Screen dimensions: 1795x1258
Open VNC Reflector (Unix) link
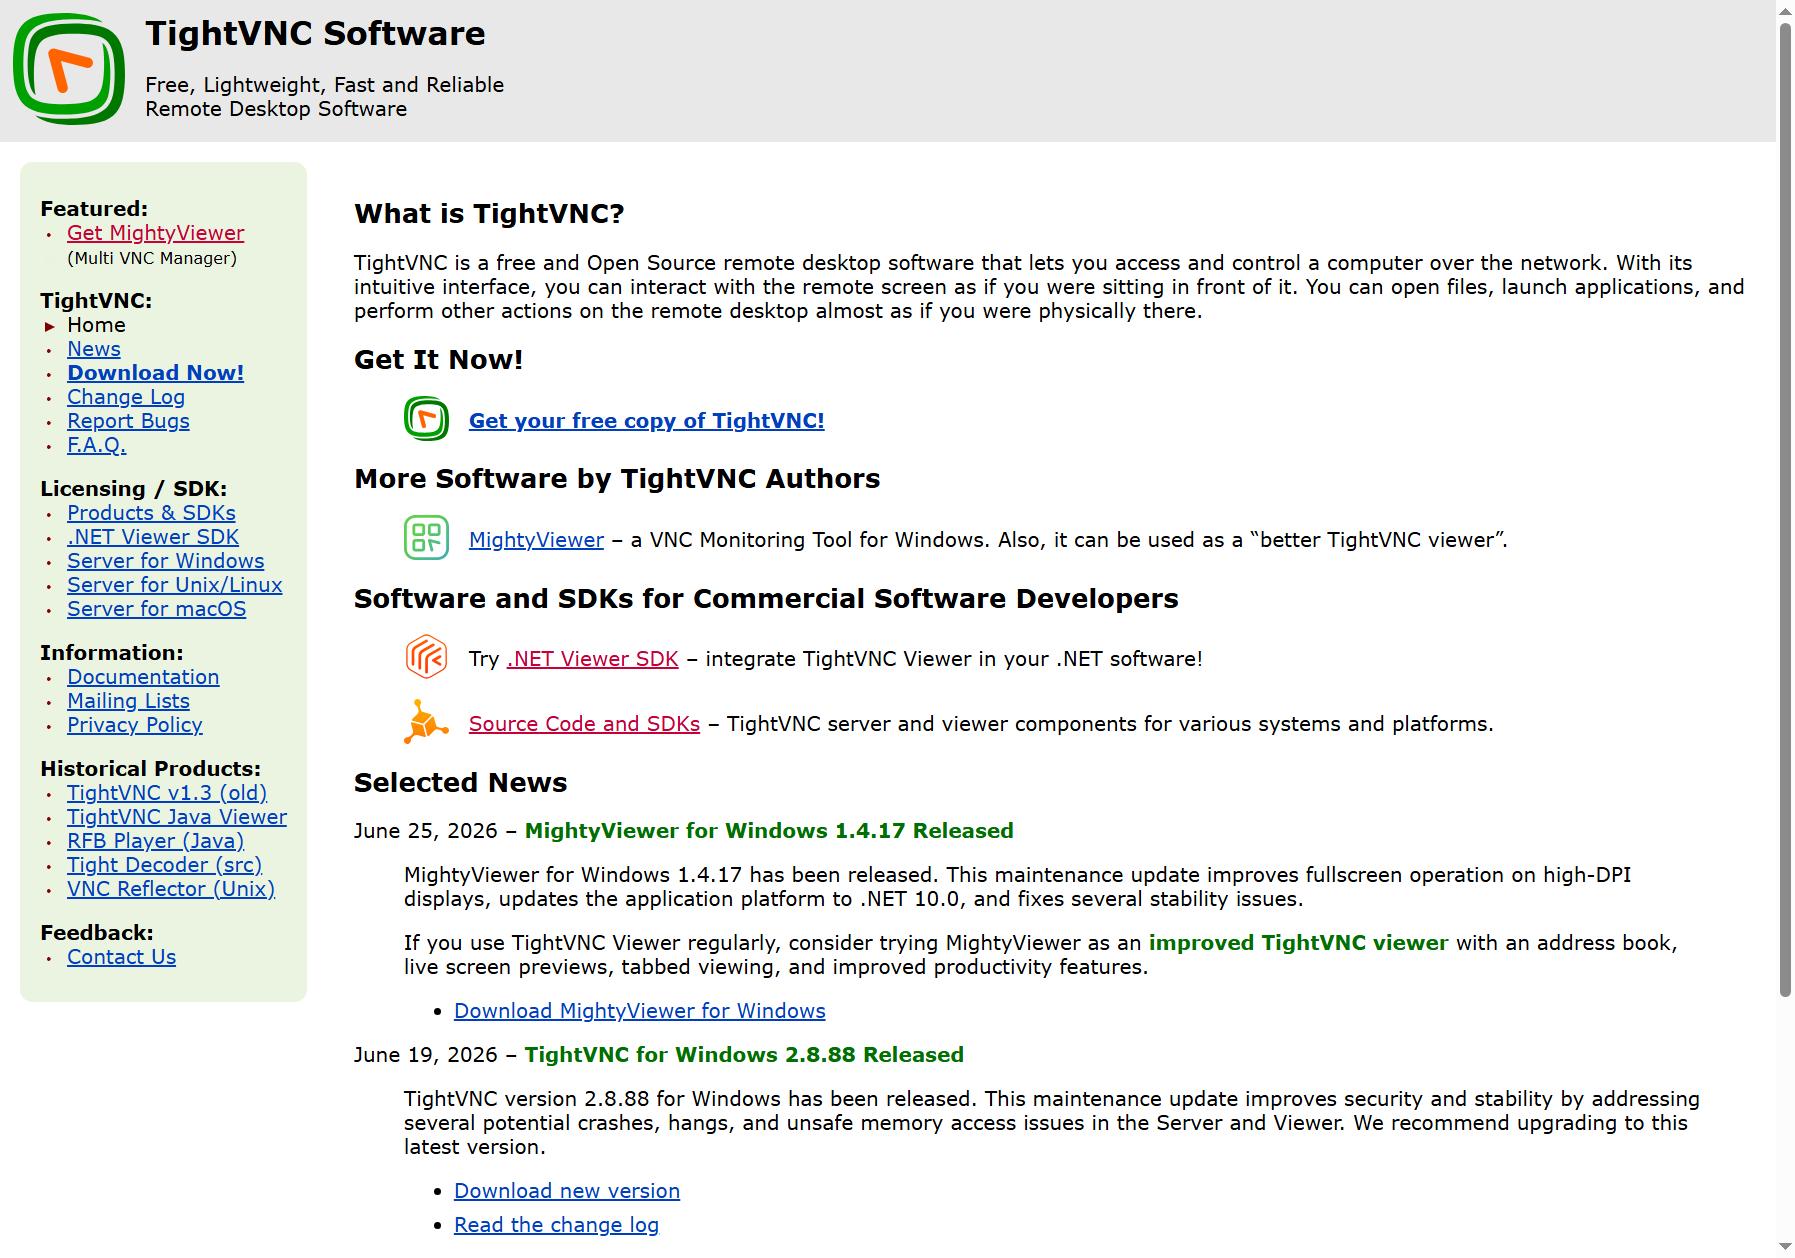171,889
